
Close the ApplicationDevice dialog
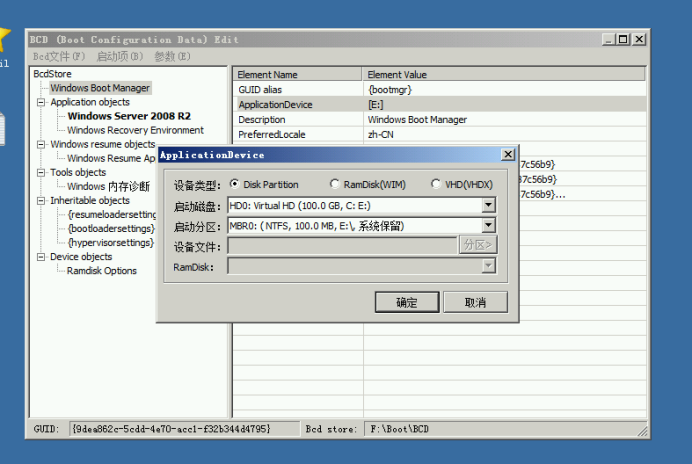click(507, 155)
